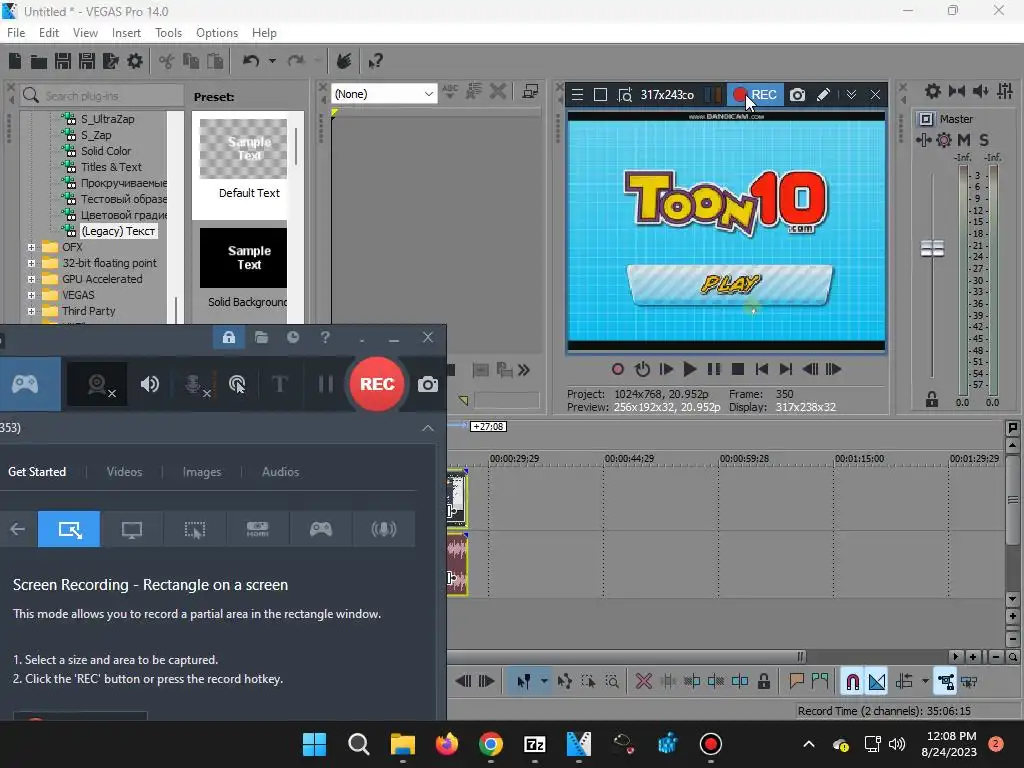1024x768 pixels.
Task: Click the red X delete tool
Action: [x=643, y=681]
